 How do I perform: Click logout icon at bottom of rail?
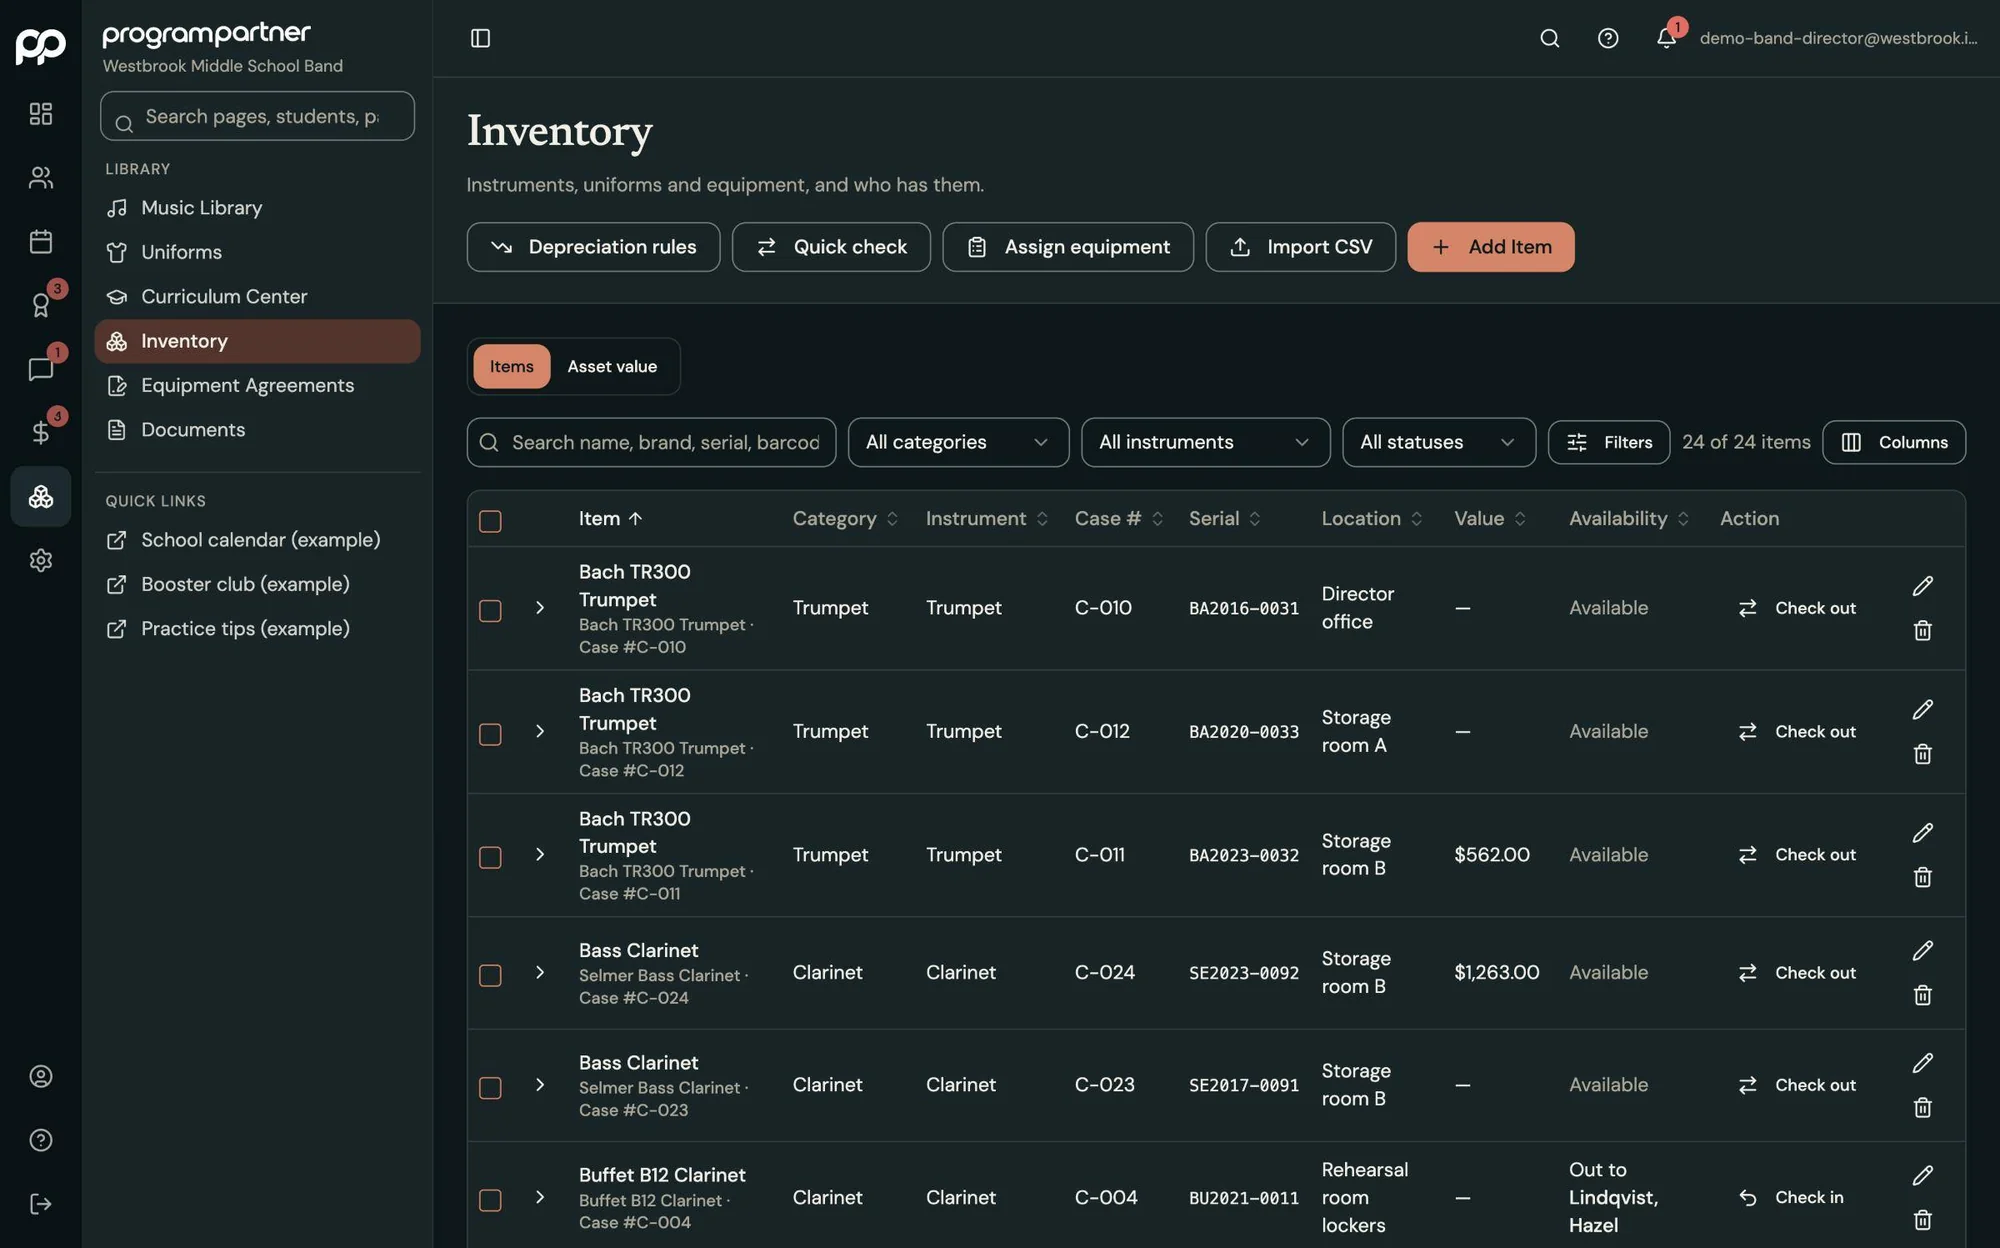click(41, 1204)
